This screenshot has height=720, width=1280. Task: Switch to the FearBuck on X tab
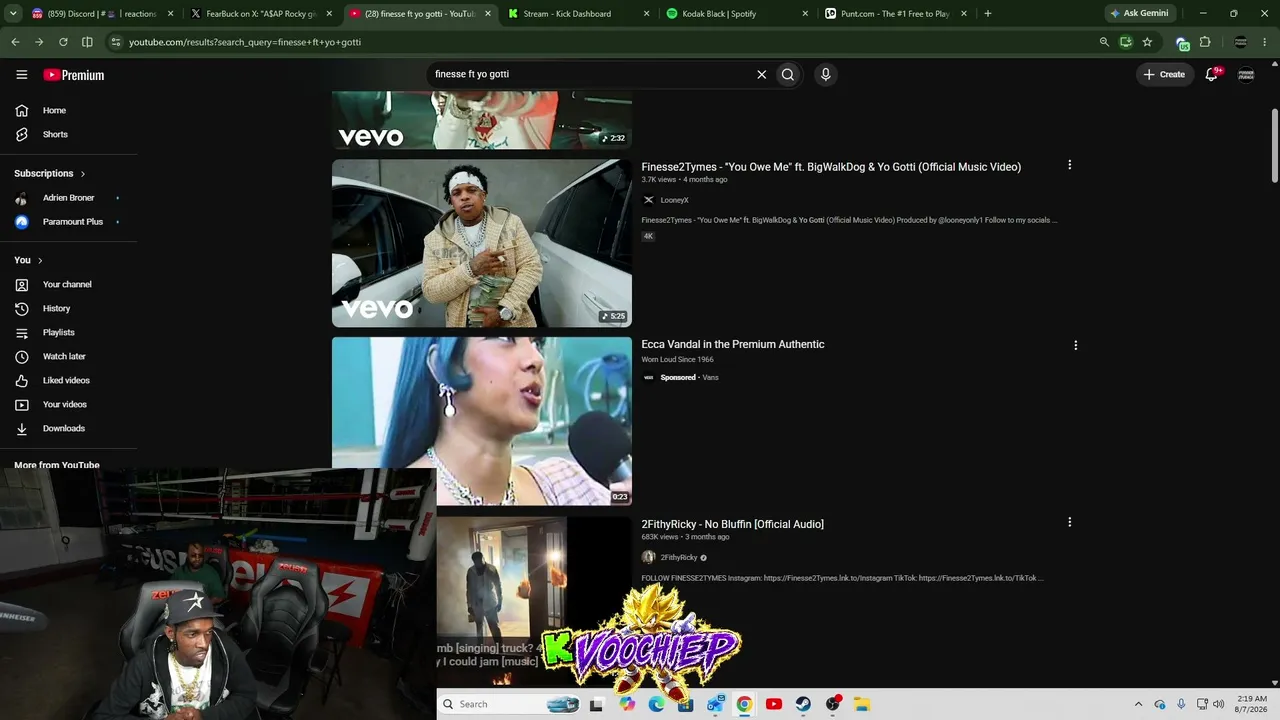pyautogui.click(x=261, y=14)
